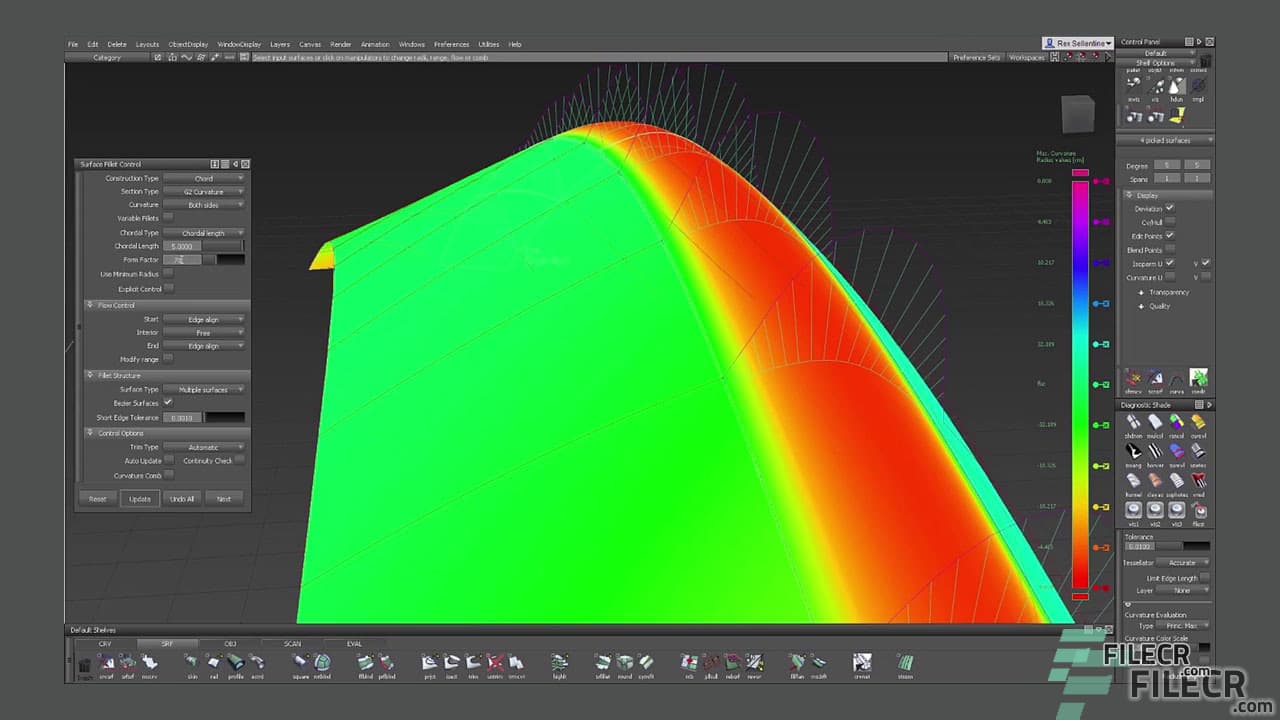Screen dimensions: 1280x720
Task: Select the Skin surface tool
Action: (193, 663)
